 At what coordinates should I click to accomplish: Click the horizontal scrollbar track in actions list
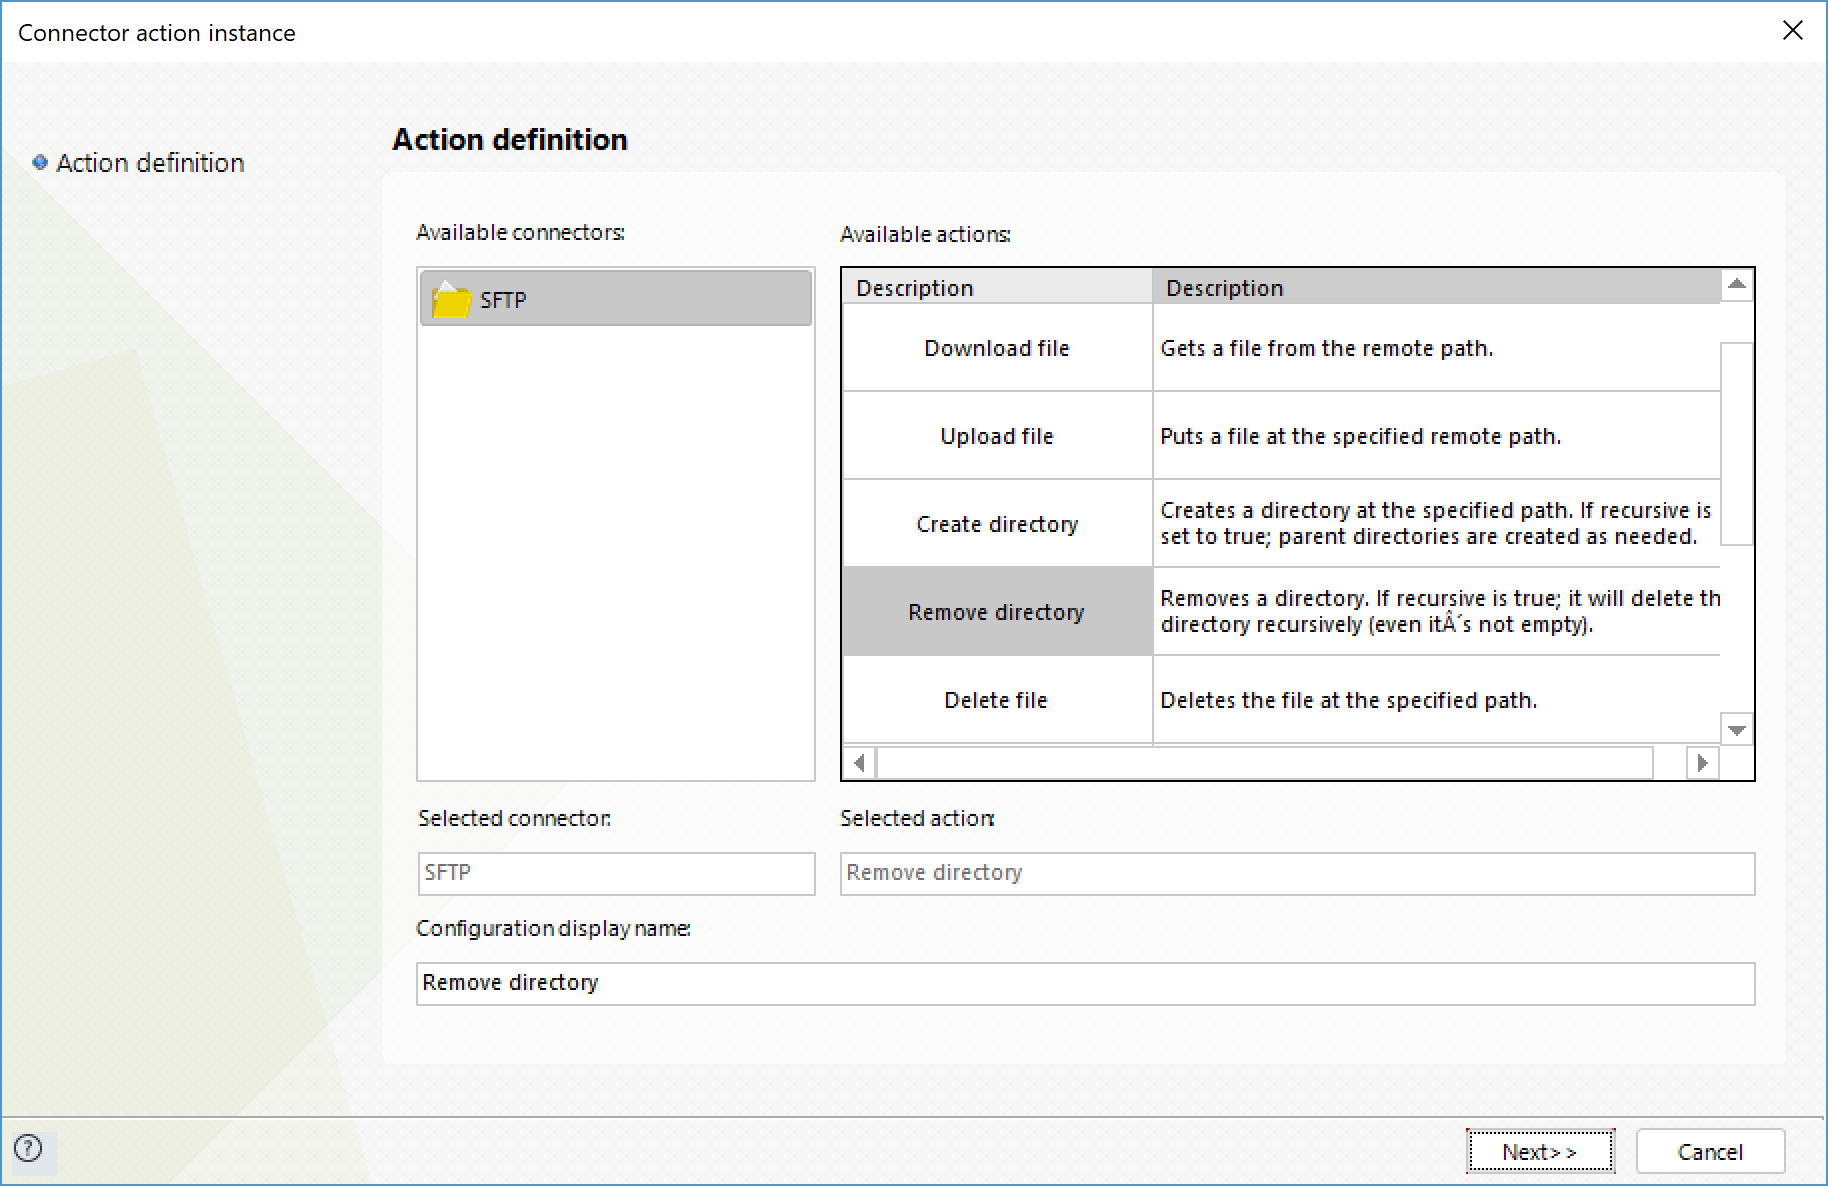1265,763
